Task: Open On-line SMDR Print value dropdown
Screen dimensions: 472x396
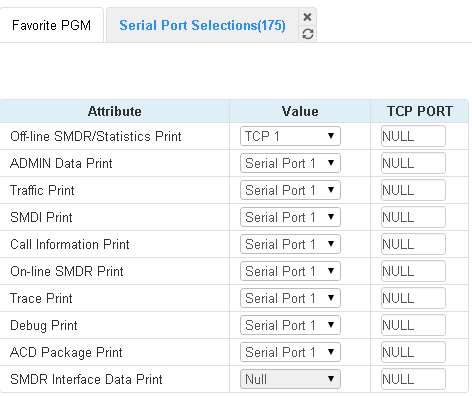Action: point(290,271)
